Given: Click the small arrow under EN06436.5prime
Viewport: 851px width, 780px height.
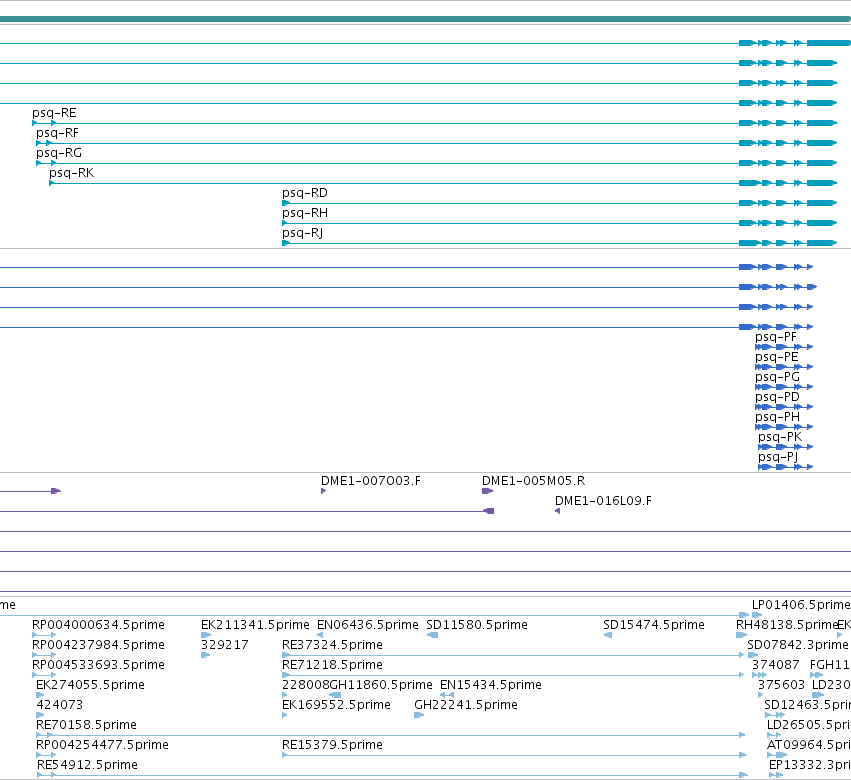Looking at the screenshot, I should (320, 635).
